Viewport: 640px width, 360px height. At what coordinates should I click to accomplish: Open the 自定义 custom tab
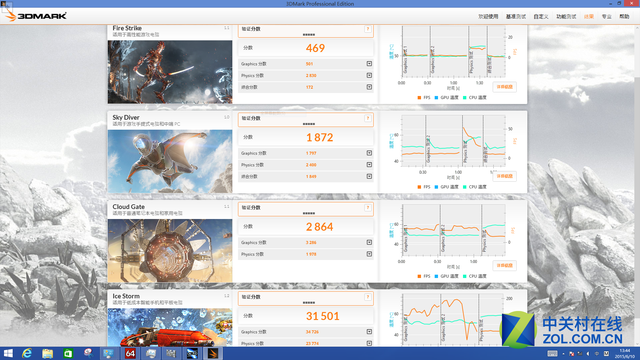541,17
